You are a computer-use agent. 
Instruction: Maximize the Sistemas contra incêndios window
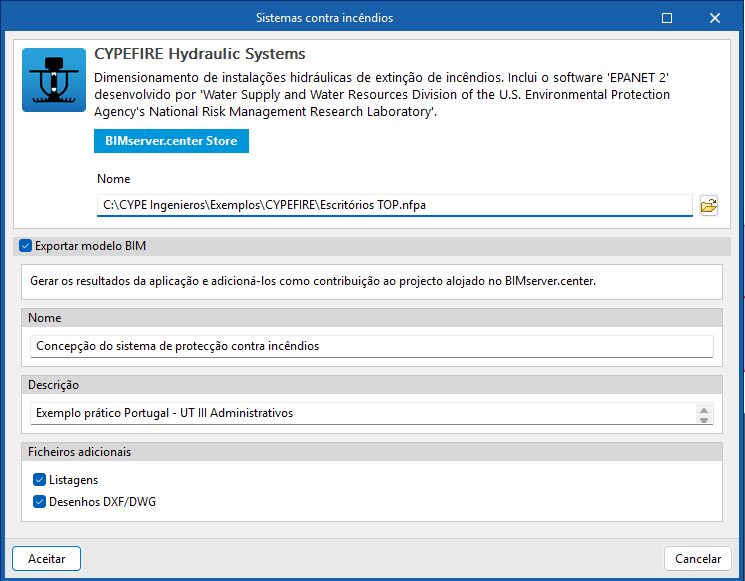point(667,18)
